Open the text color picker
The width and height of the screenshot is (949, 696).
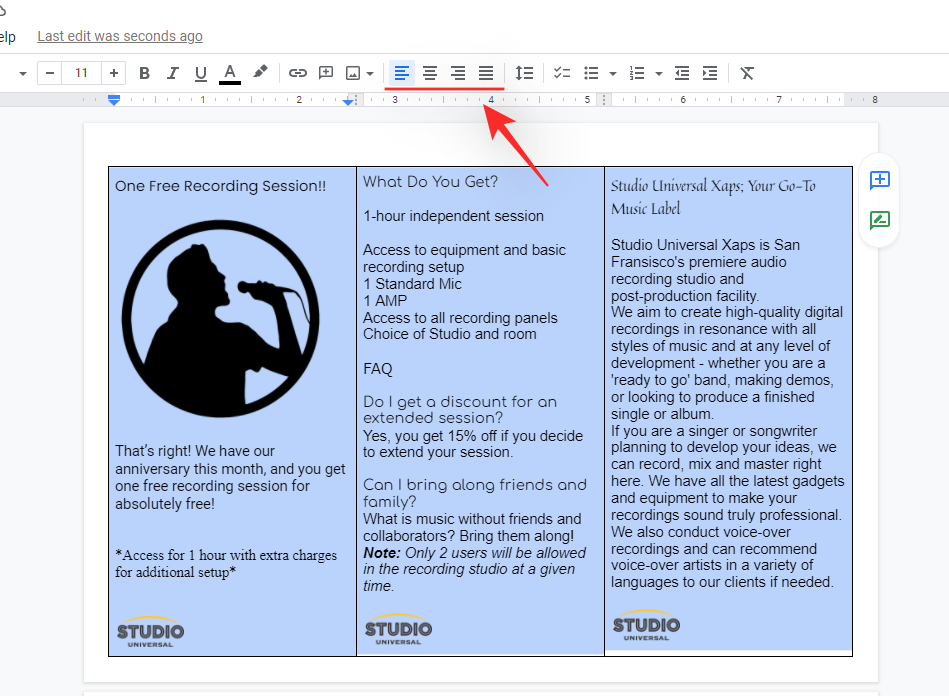230,73
